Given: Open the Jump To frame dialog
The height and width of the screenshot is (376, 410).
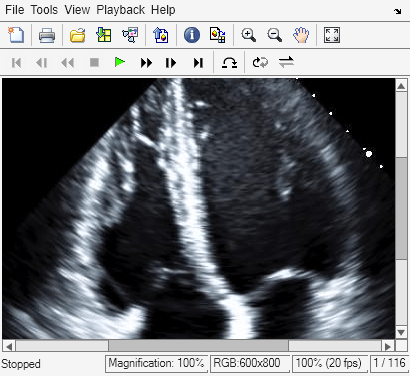Looking at the screenshot, I should click(229, 62).
